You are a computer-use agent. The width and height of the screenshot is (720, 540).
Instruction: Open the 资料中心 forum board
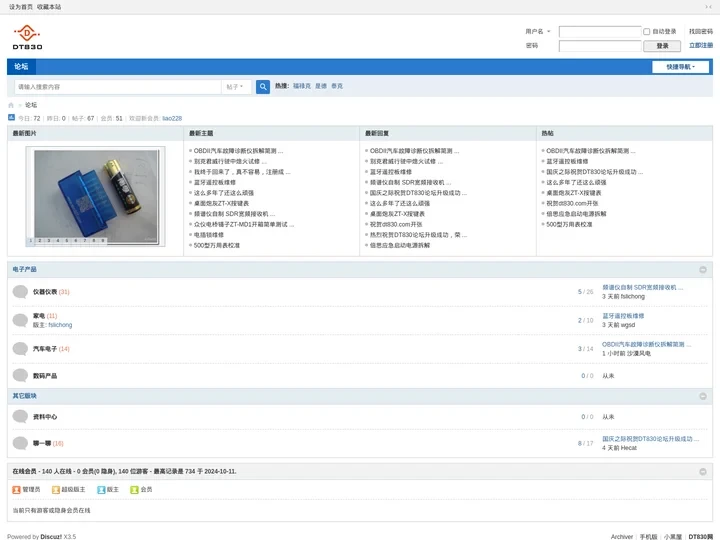45,416
